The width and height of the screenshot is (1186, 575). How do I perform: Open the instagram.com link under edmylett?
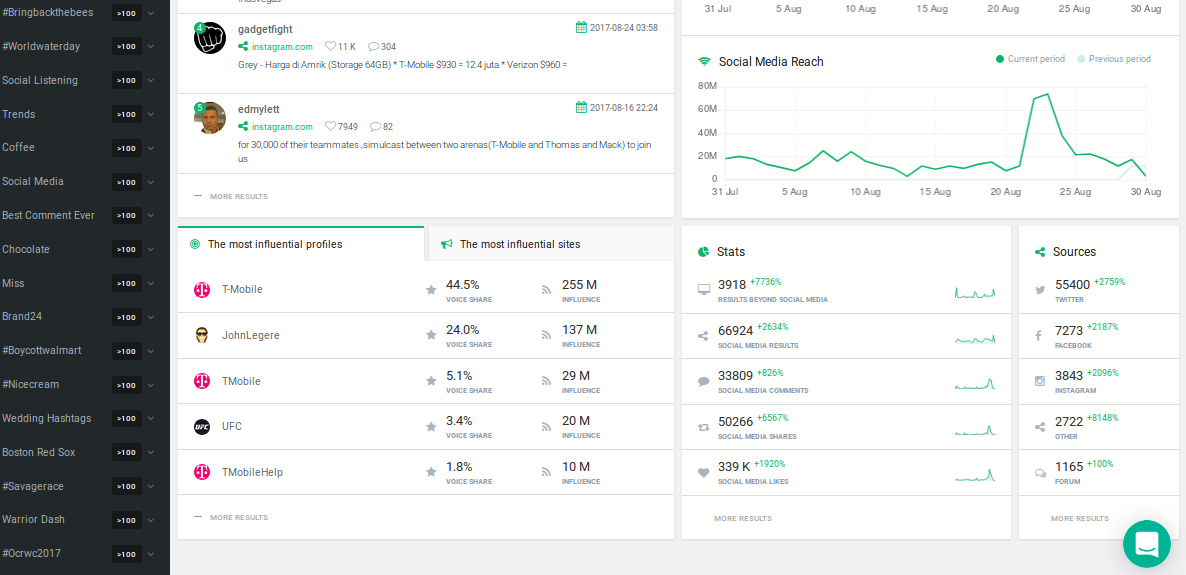pyautogui.click(x=282, y=127)
